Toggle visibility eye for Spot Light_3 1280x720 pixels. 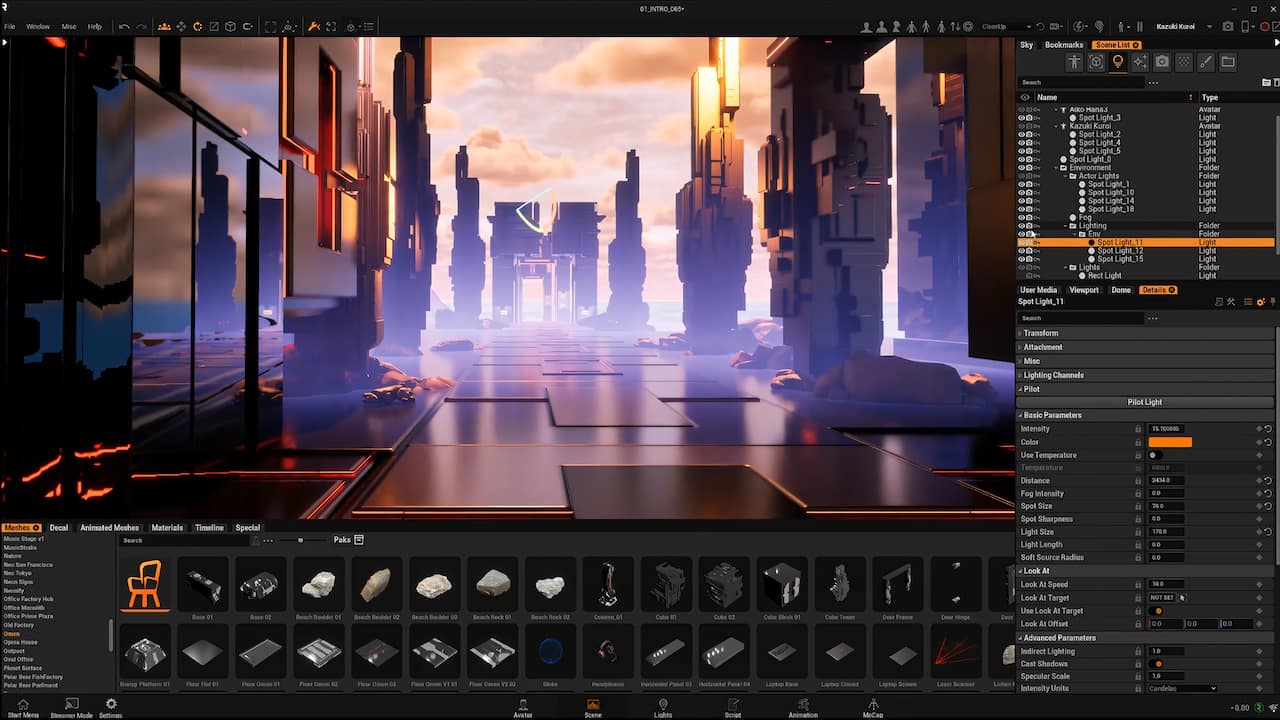[1022, 118]
